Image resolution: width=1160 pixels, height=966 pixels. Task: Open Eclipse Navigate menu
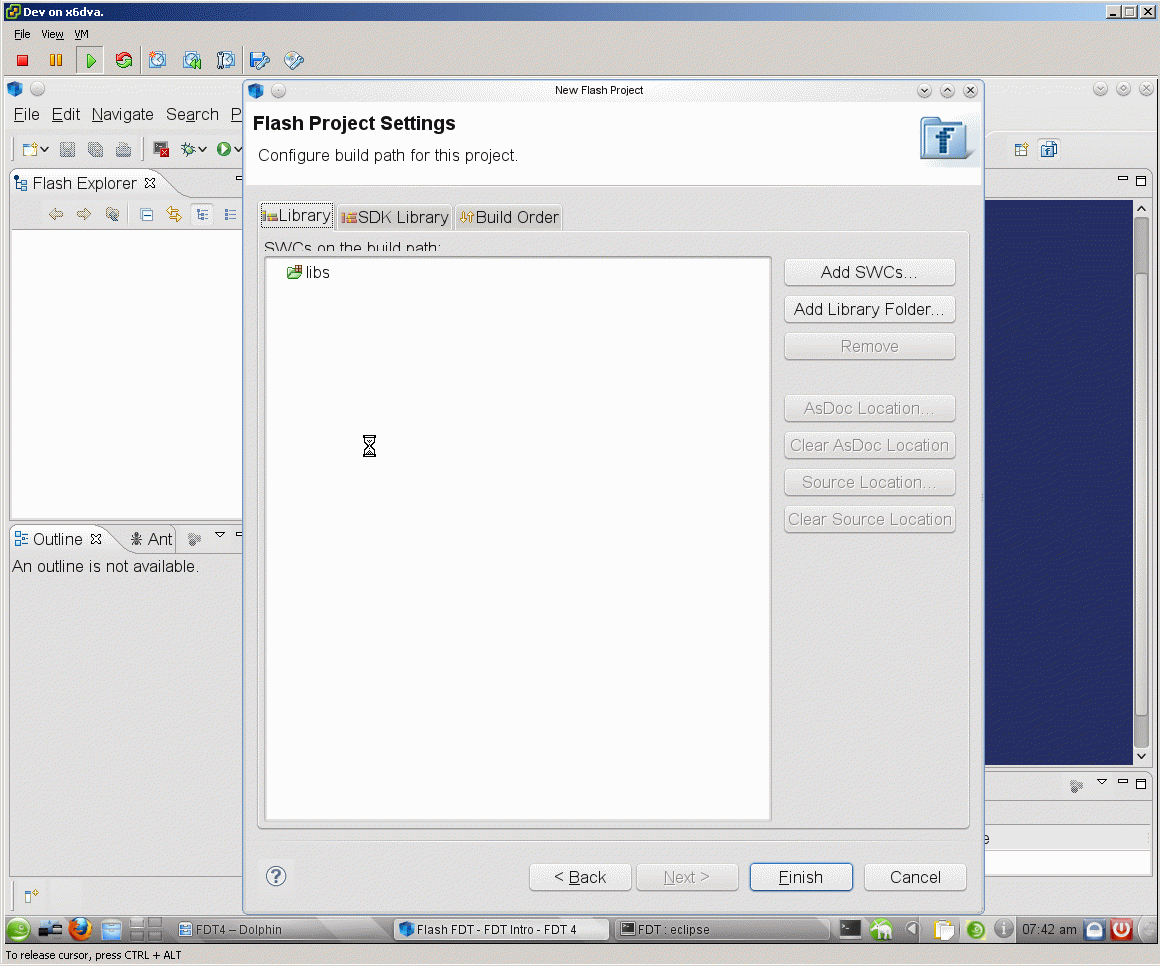[123, 115]
